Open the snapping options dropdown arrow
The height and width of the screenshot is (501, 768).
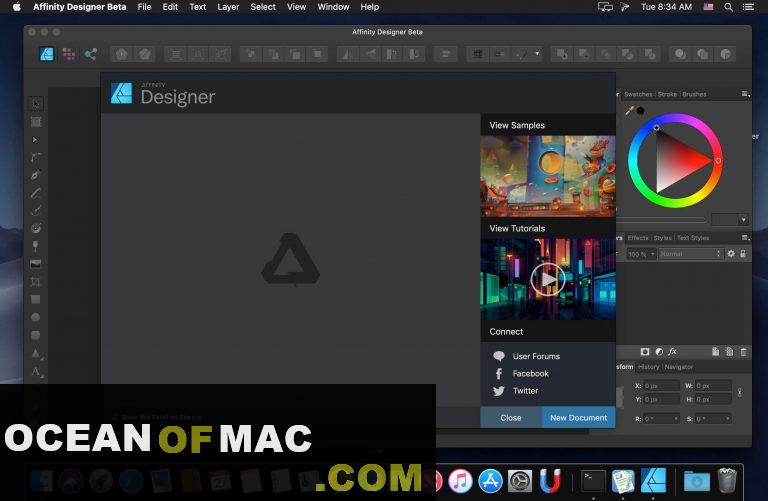pos(537,54)
